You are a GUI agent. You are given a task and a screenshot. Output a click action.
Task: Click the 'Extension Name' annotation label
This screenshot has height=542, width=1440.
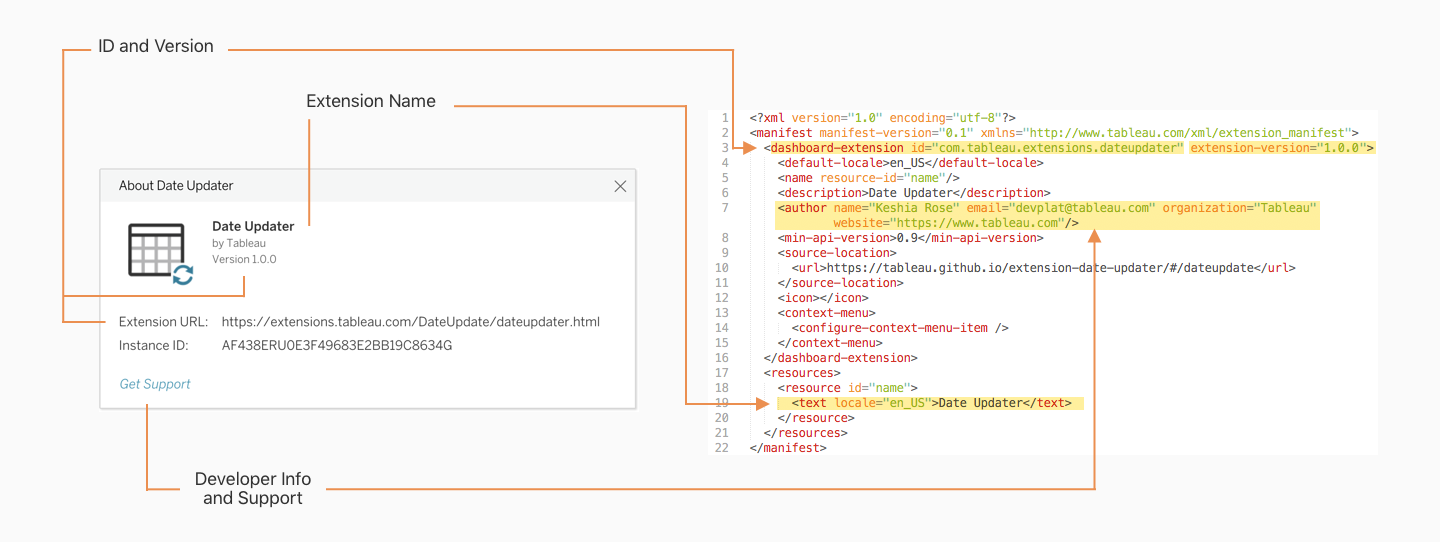click(371, 101)
